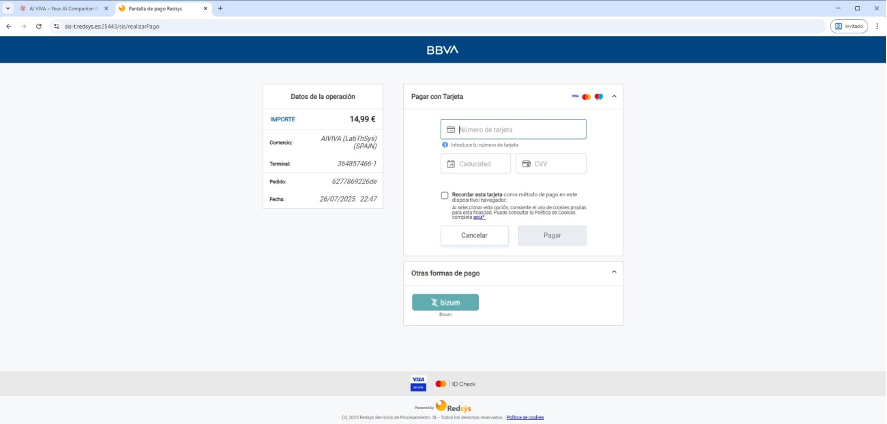Viewport: 887px width, 424px height.
Task: Open site information icon in address bar
Action: pos(56,26)
